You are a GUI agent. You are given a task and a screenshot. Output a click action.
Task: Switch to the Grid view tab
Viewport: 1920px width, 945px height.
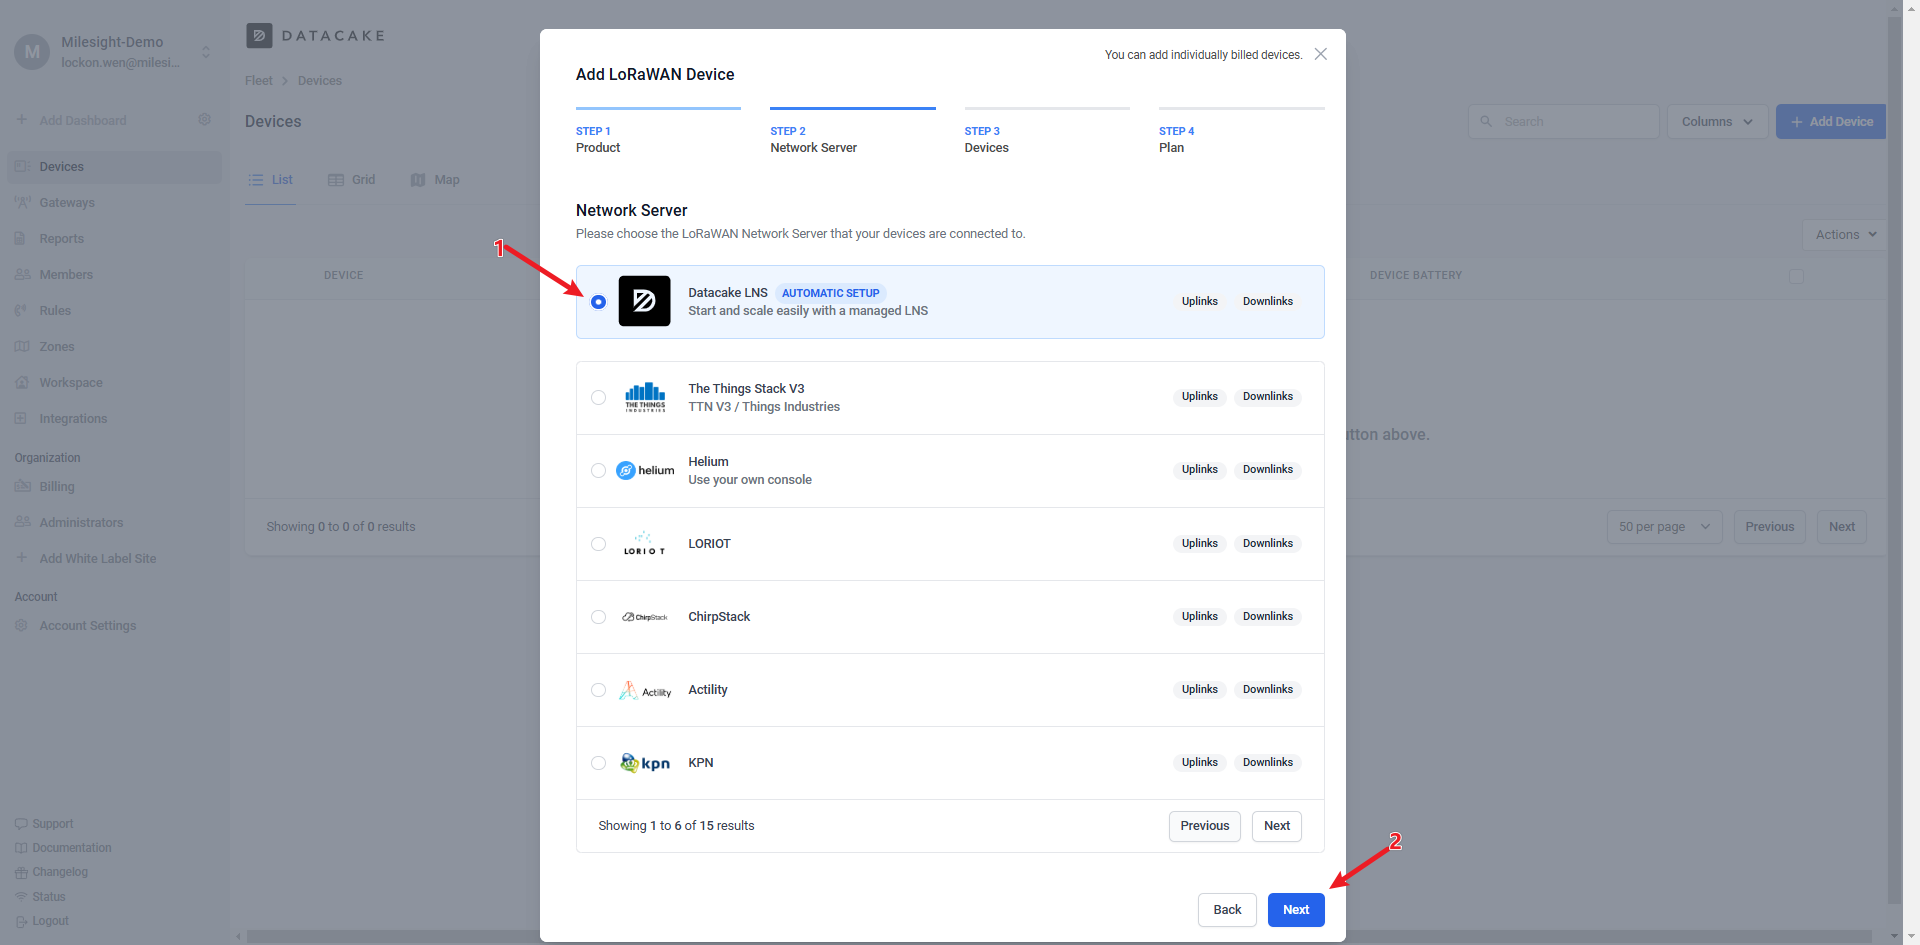click(352, 180)
